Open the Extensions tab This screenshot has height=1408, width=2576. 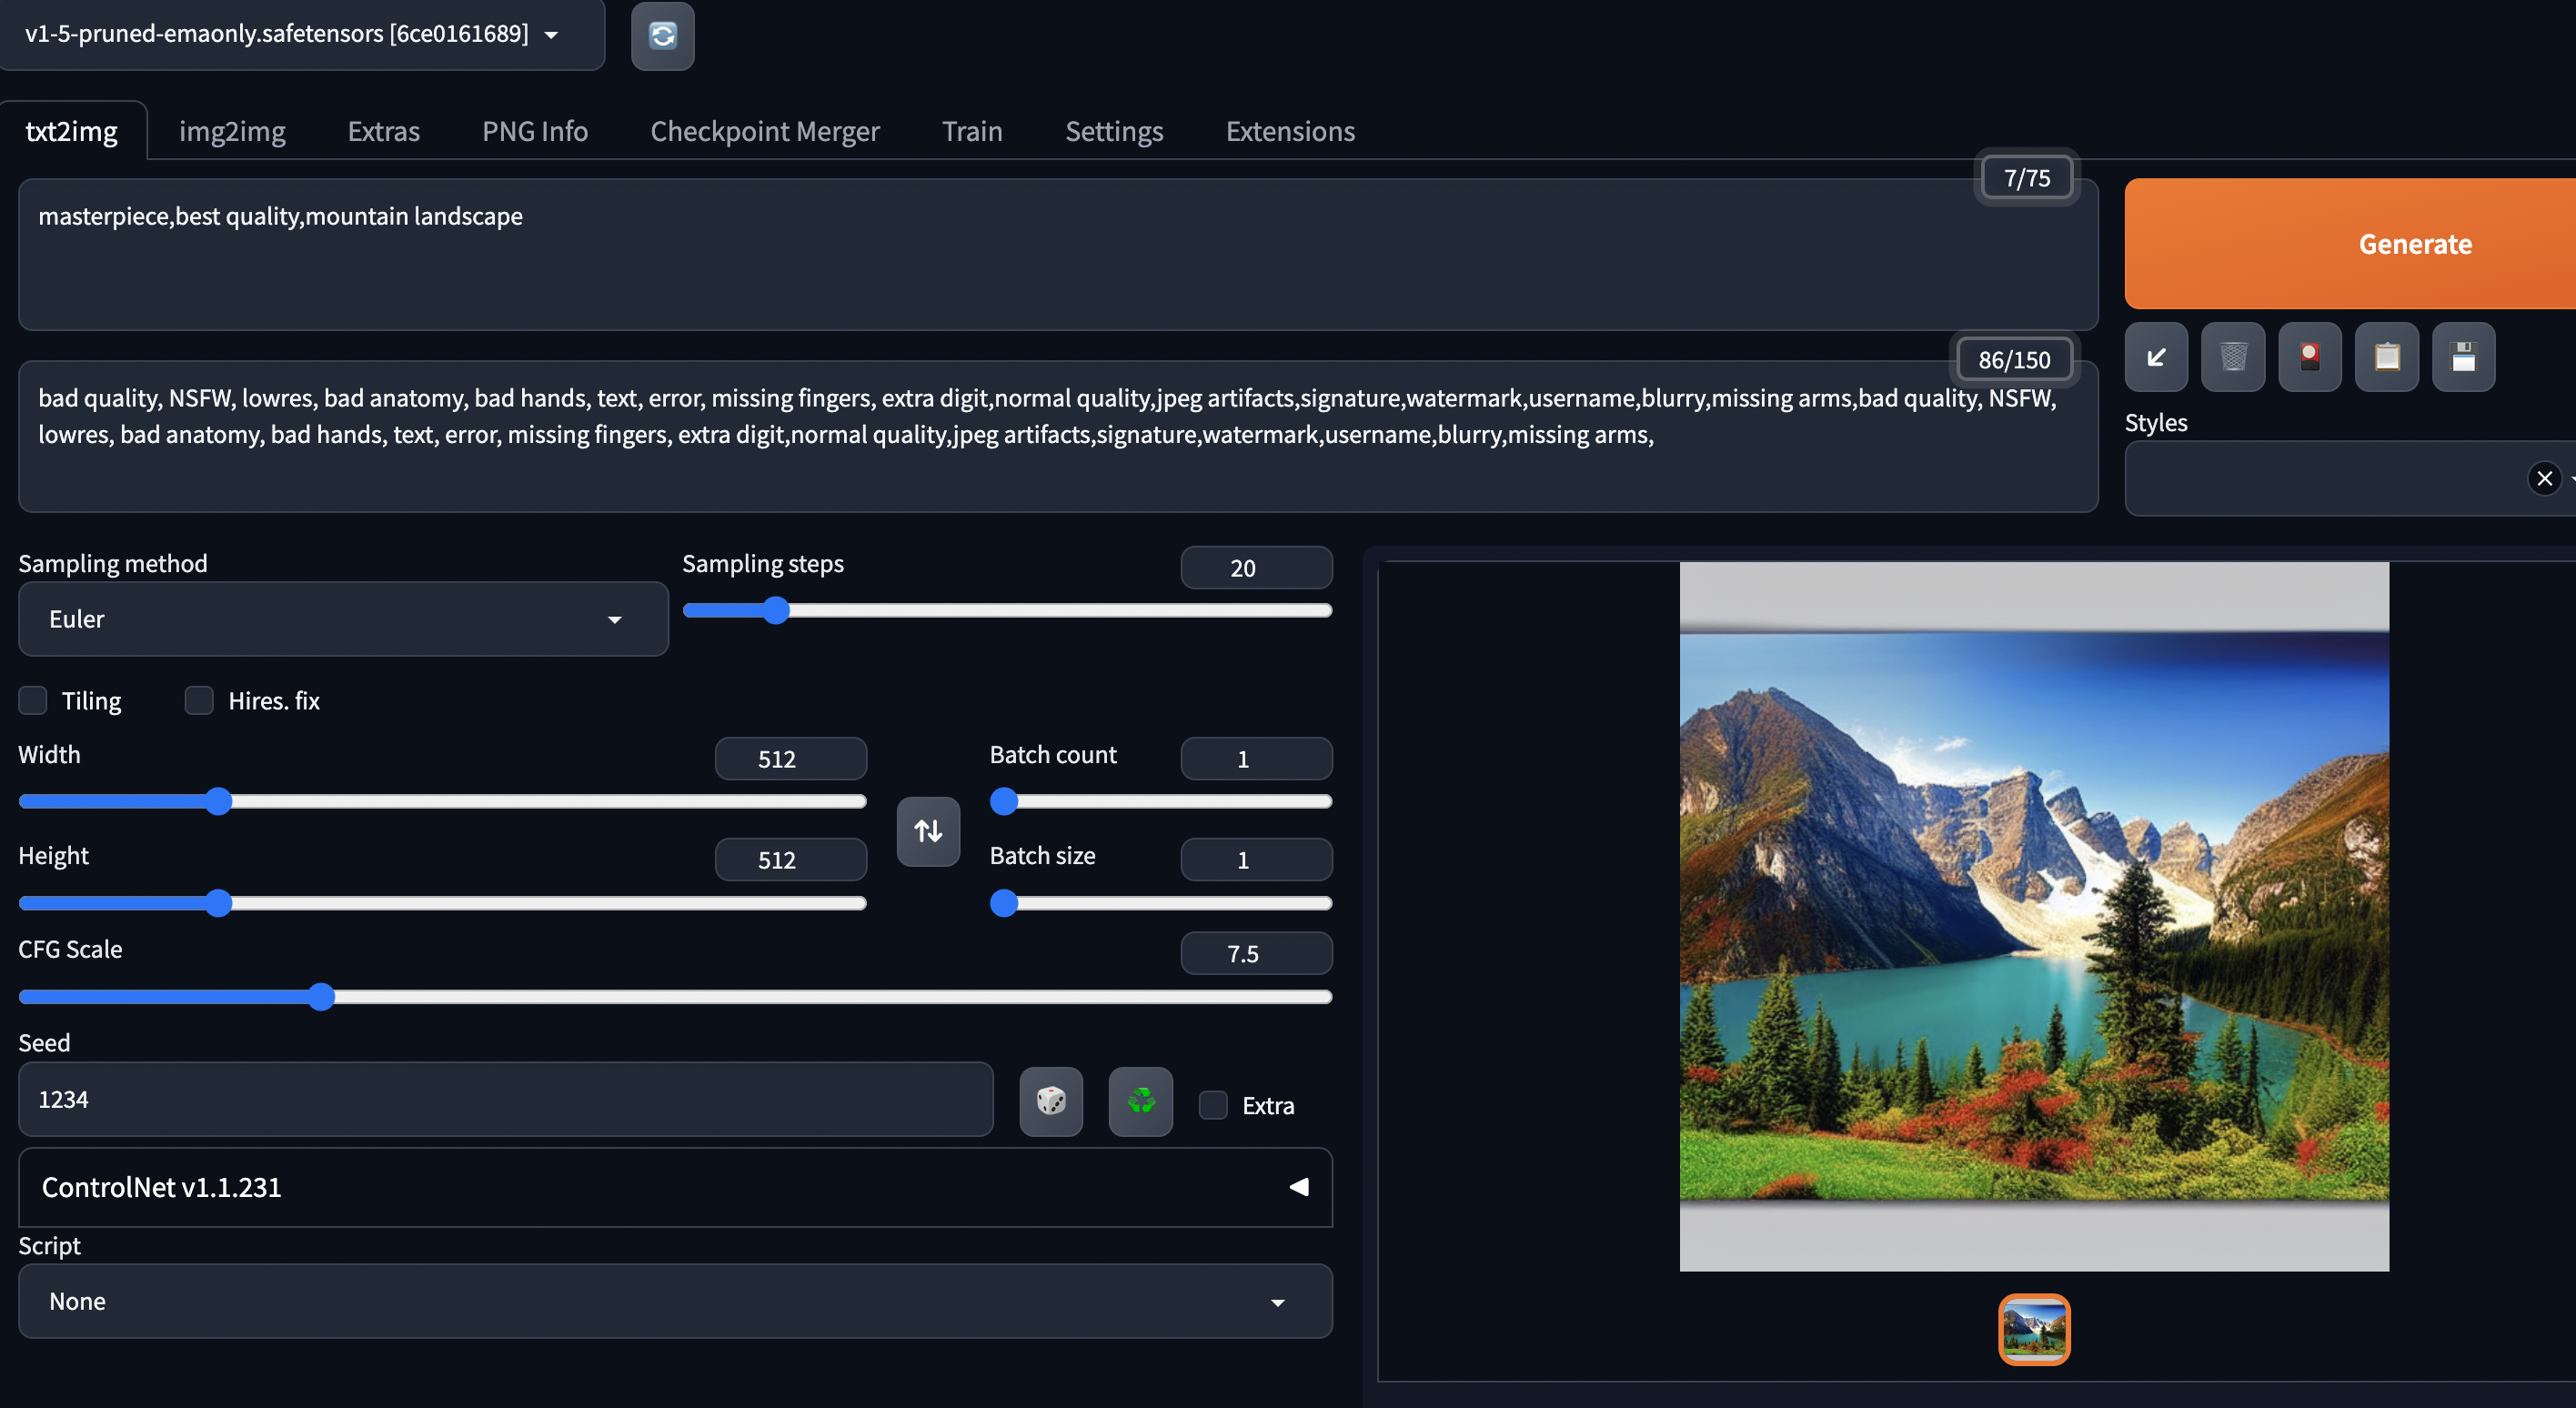coord(1290,131)
